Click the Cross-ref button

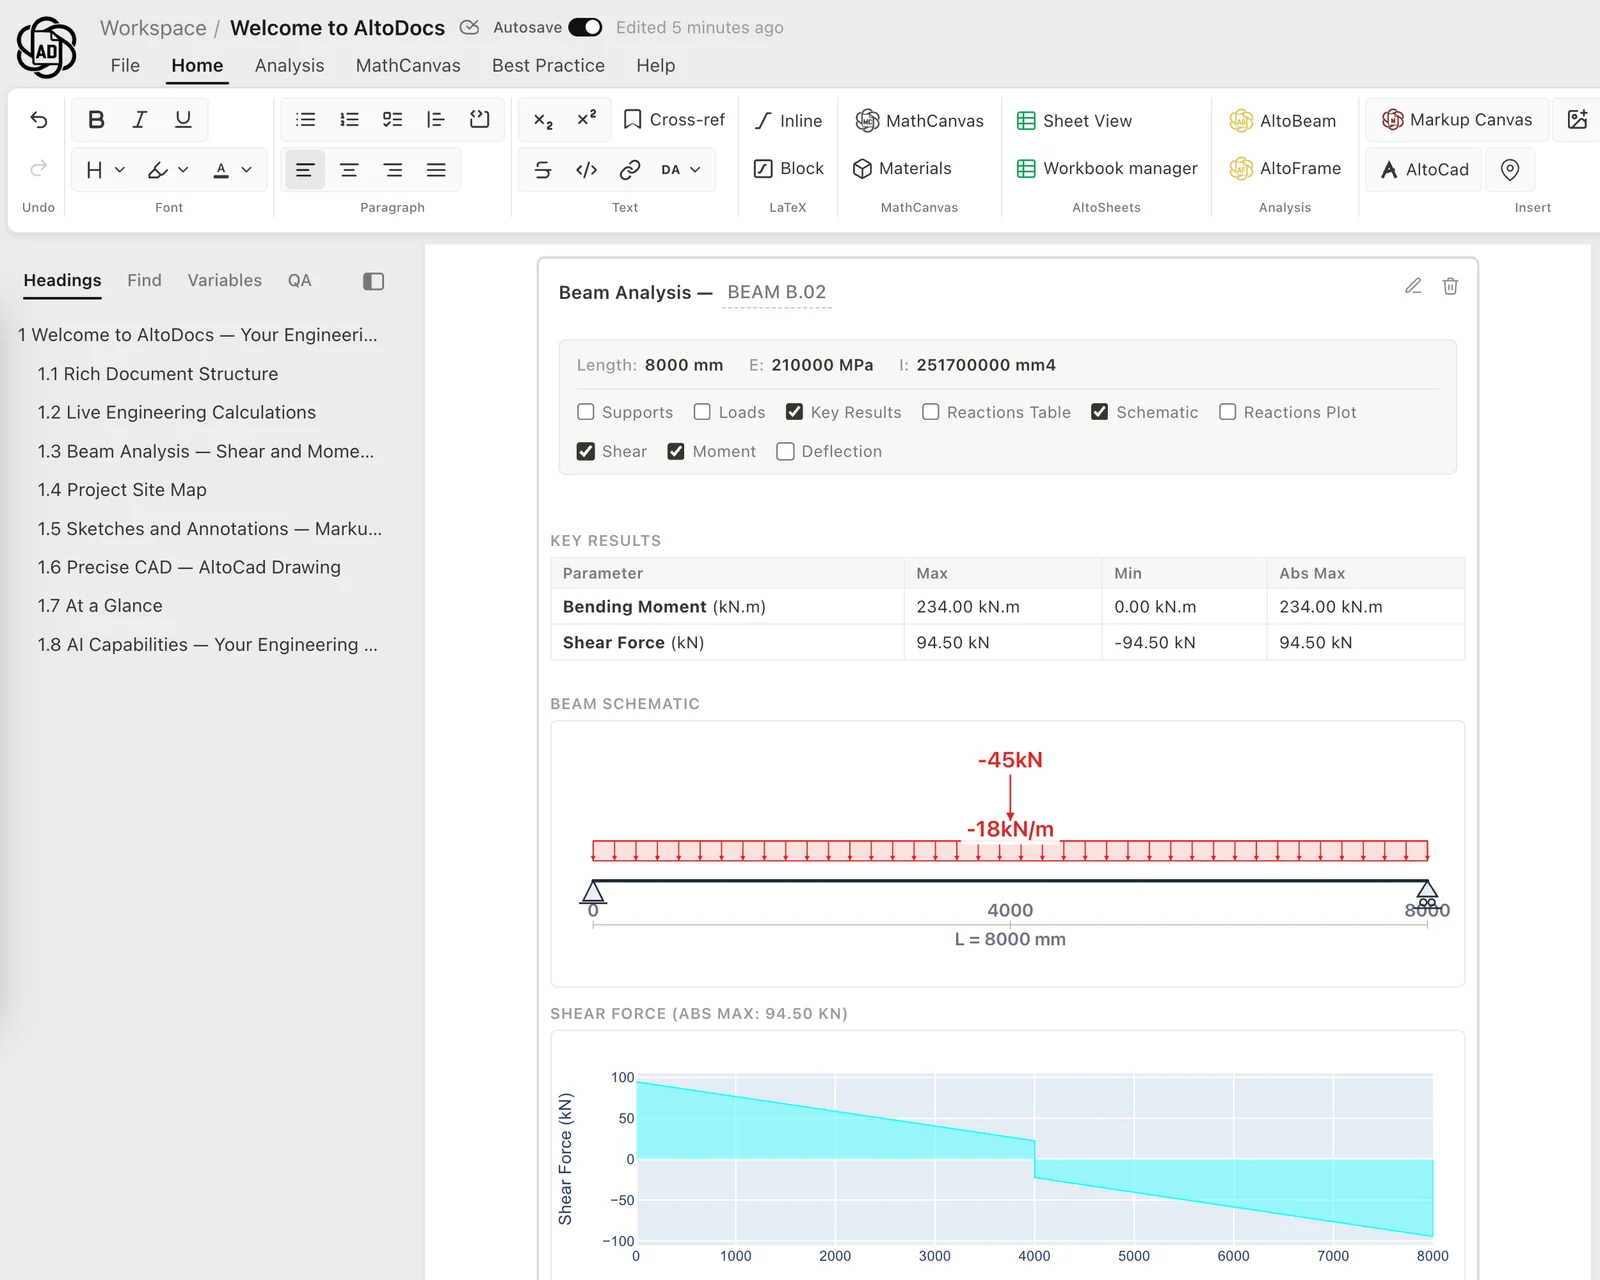point(674,120)
